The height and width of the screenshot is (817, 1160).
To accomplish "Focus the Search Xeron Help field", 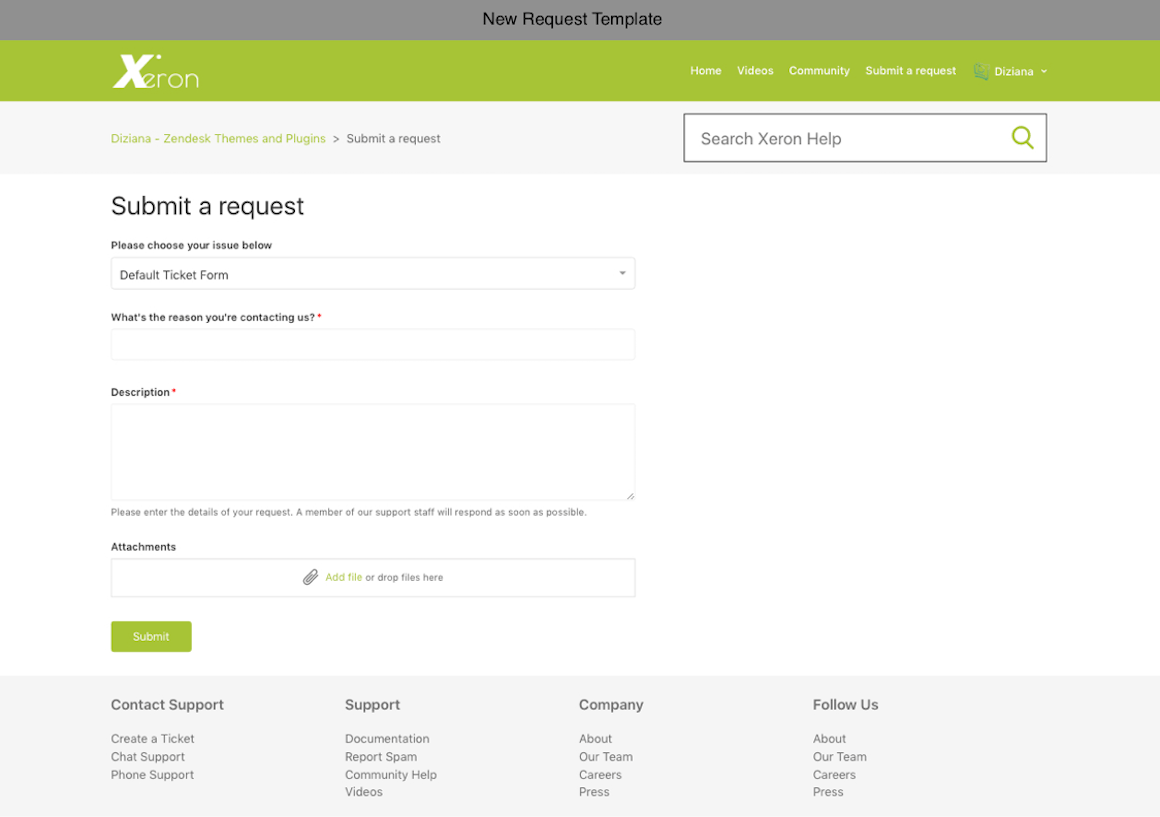I will tap(845, 138).
